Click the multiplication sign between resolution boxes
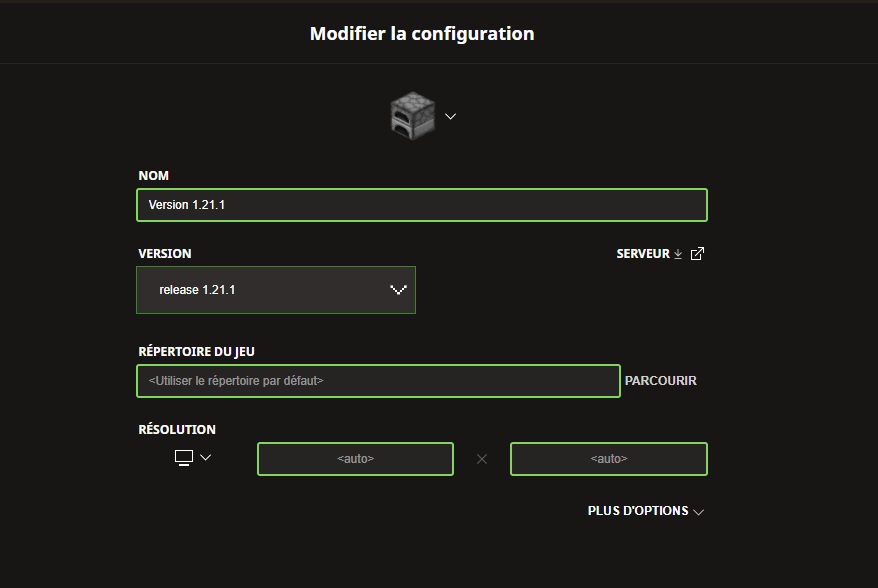Image resolution: width=878 pixels, height=588 pixels. click(x=482, y=459)
